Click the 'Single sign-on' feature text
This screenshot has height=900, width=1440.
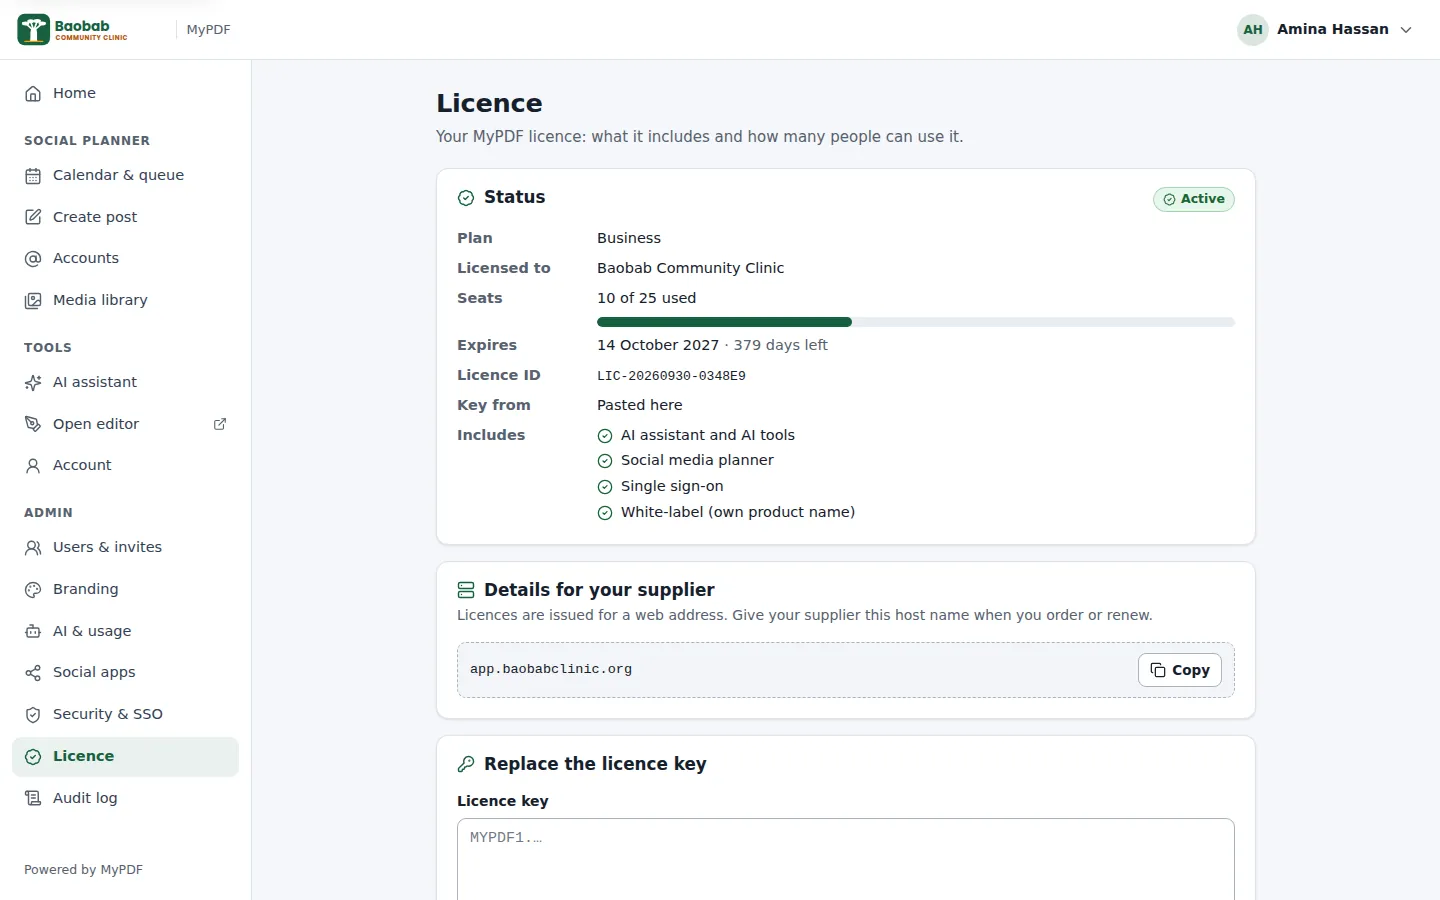(672, 486)
